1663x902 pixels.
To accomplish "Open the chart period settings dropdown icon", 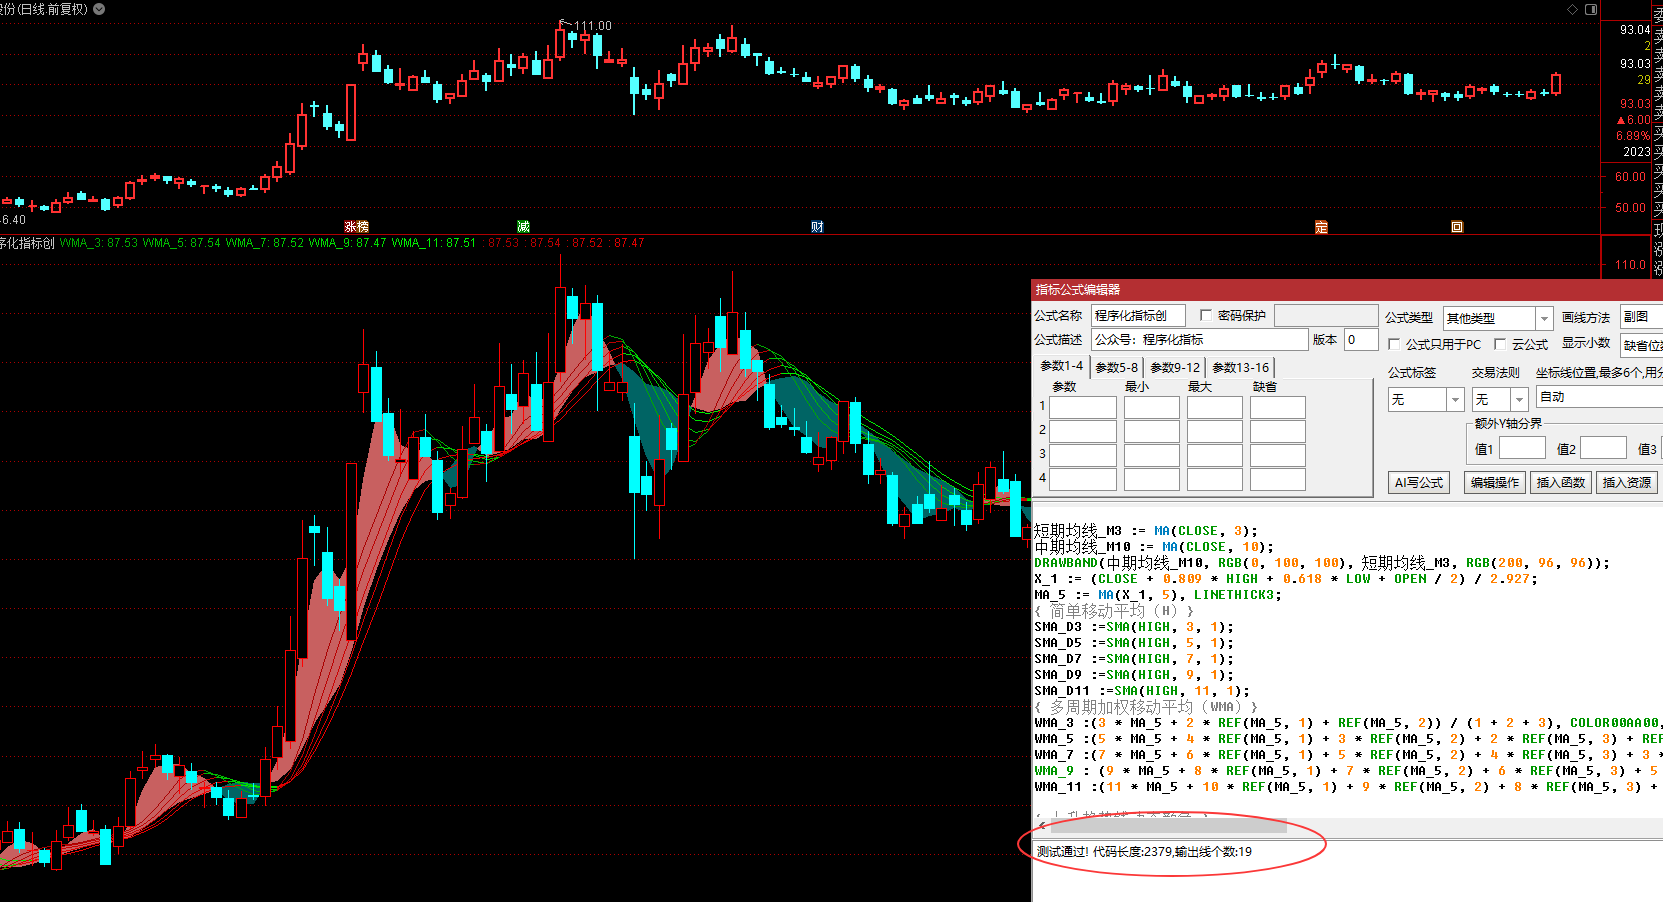I will pos(99,9).
